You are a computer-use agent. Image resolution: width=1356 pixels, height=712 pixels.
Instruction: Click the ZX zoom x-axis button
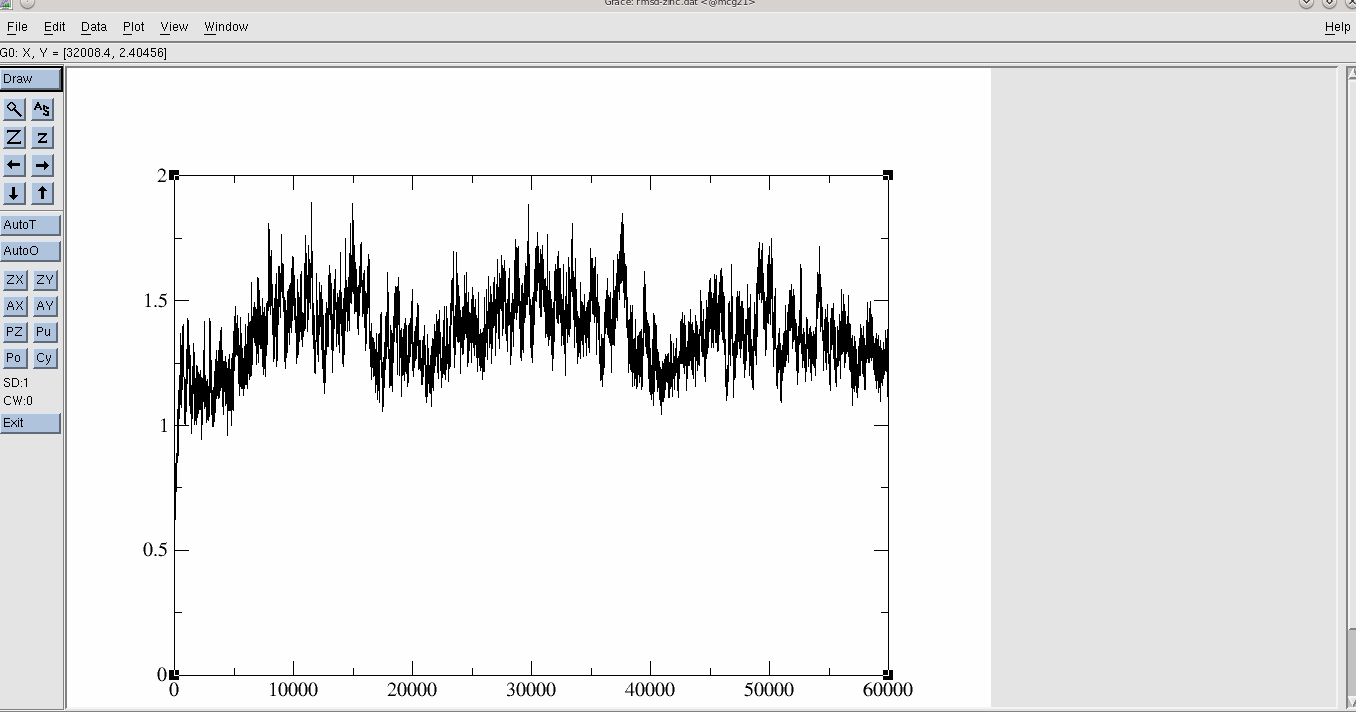point(15,280)
